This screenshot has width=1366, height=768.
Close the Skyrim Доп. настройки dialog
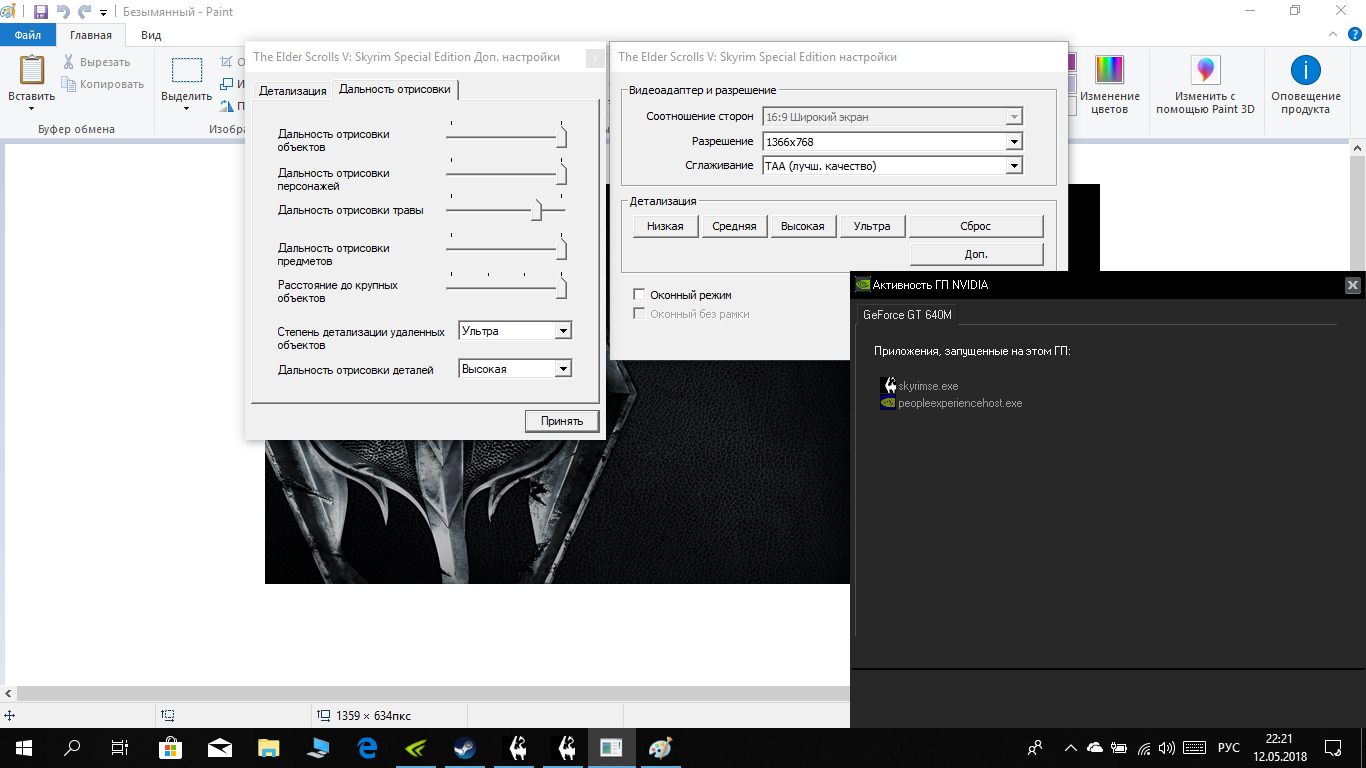pyautogui.click(x=594, y=57)
